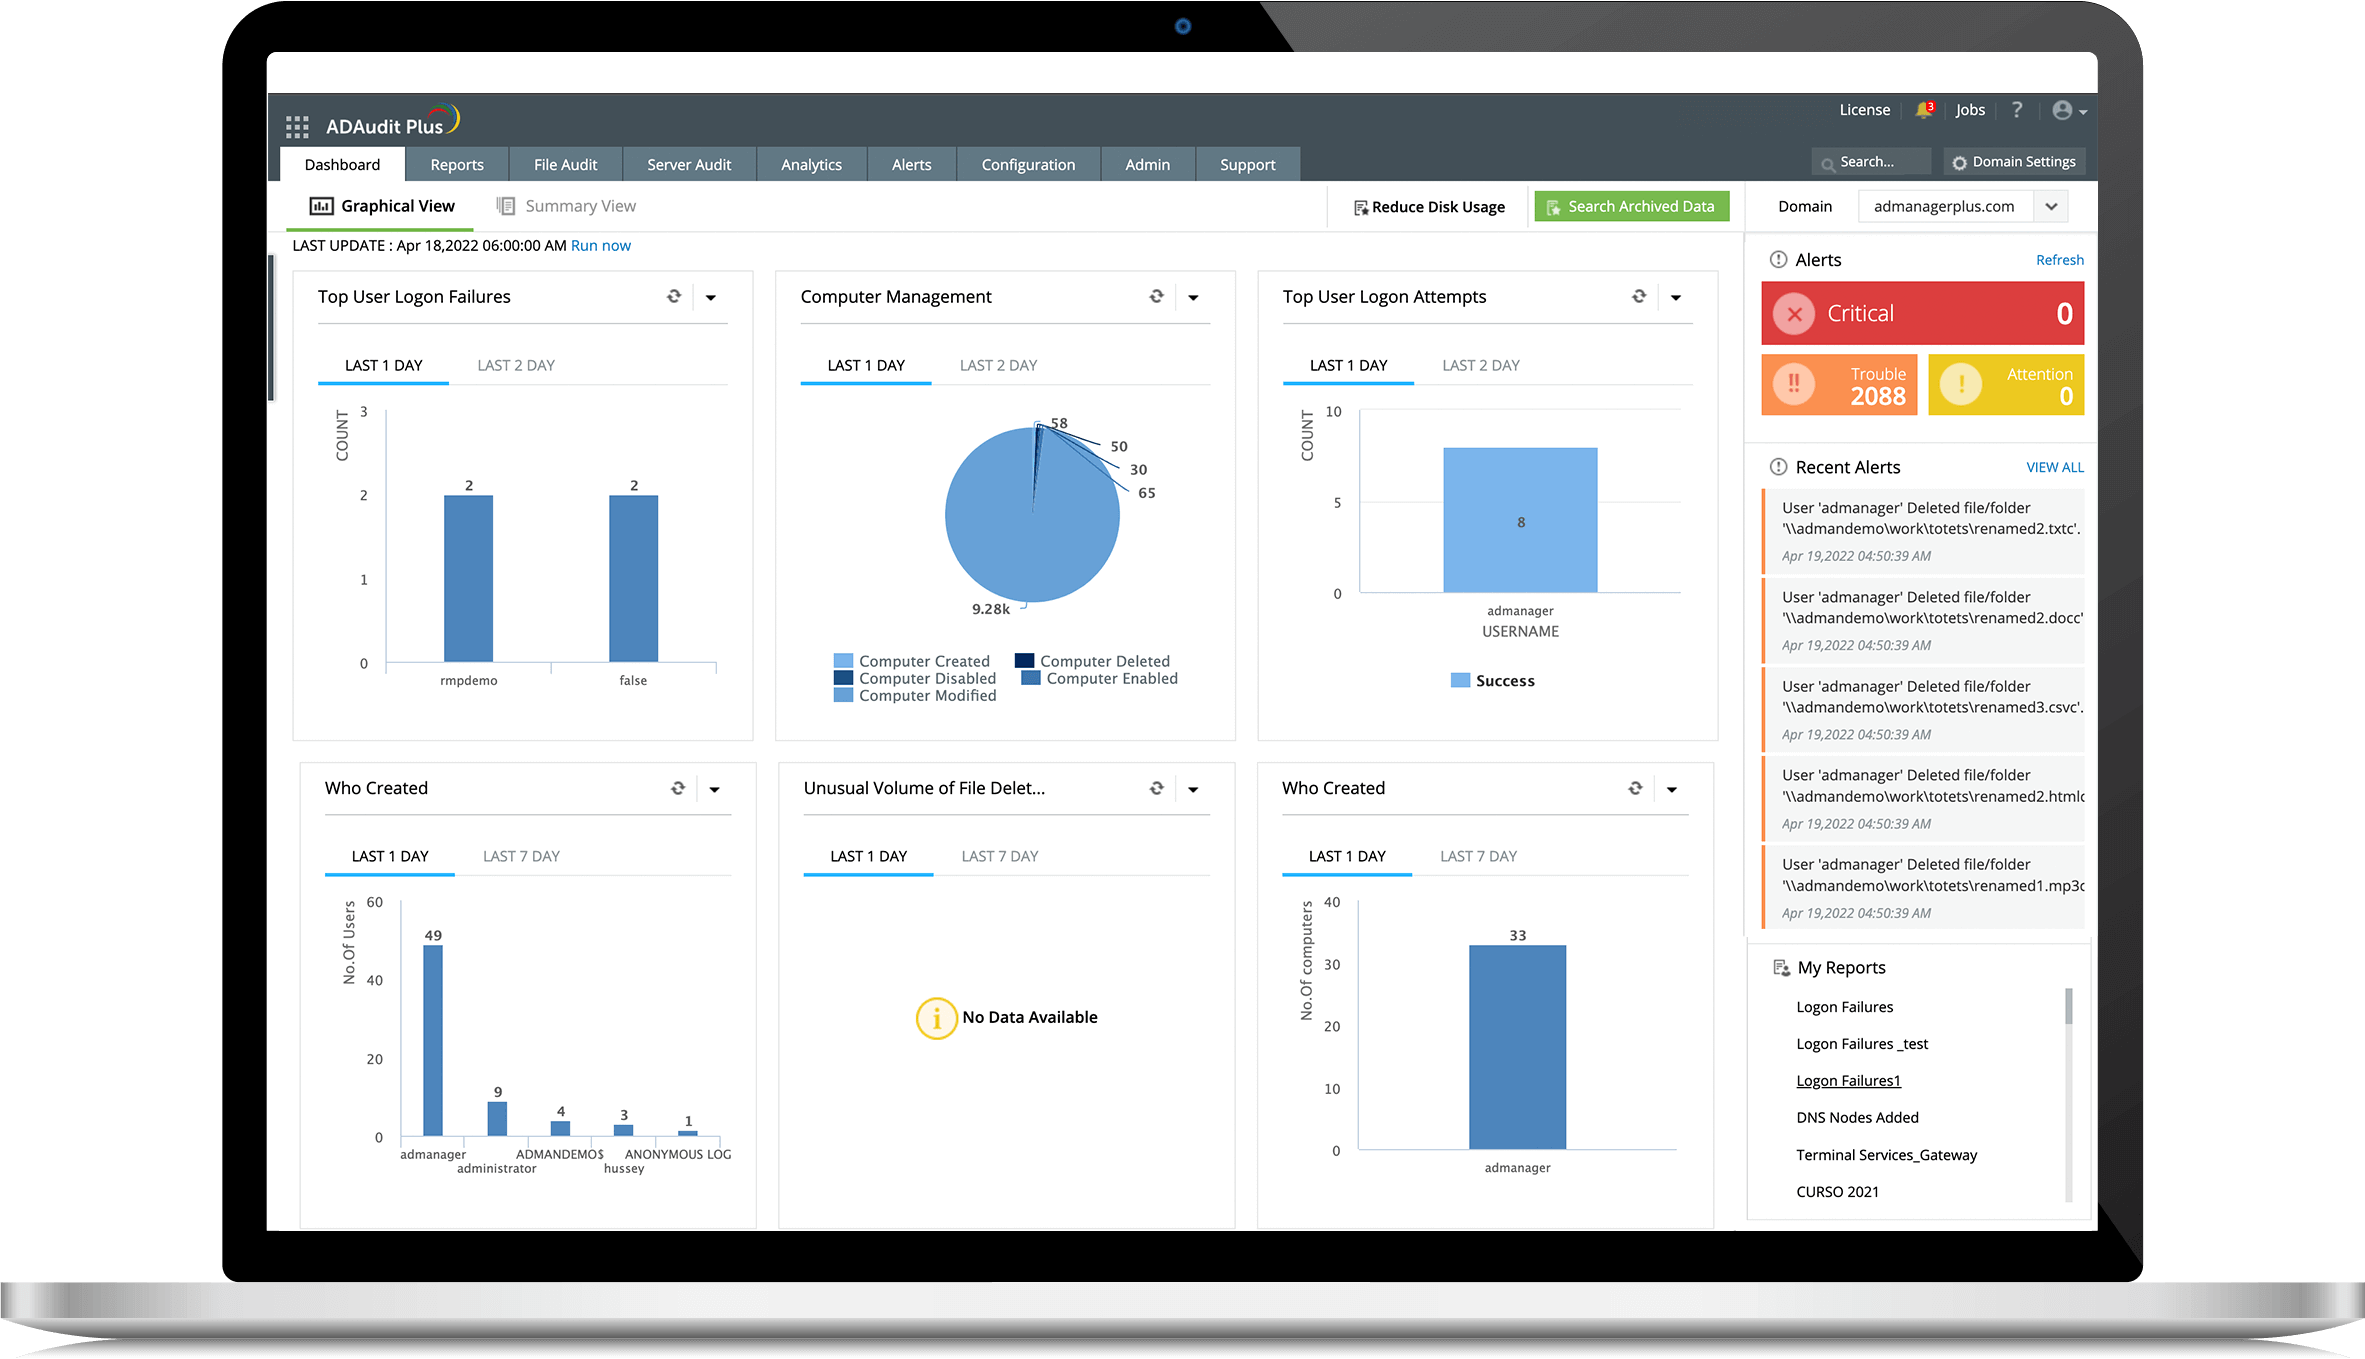Refresh the Unusual Volume of File Deletion widget
Viewport: 2365px width, 1359px height.
click(1156, 788)
